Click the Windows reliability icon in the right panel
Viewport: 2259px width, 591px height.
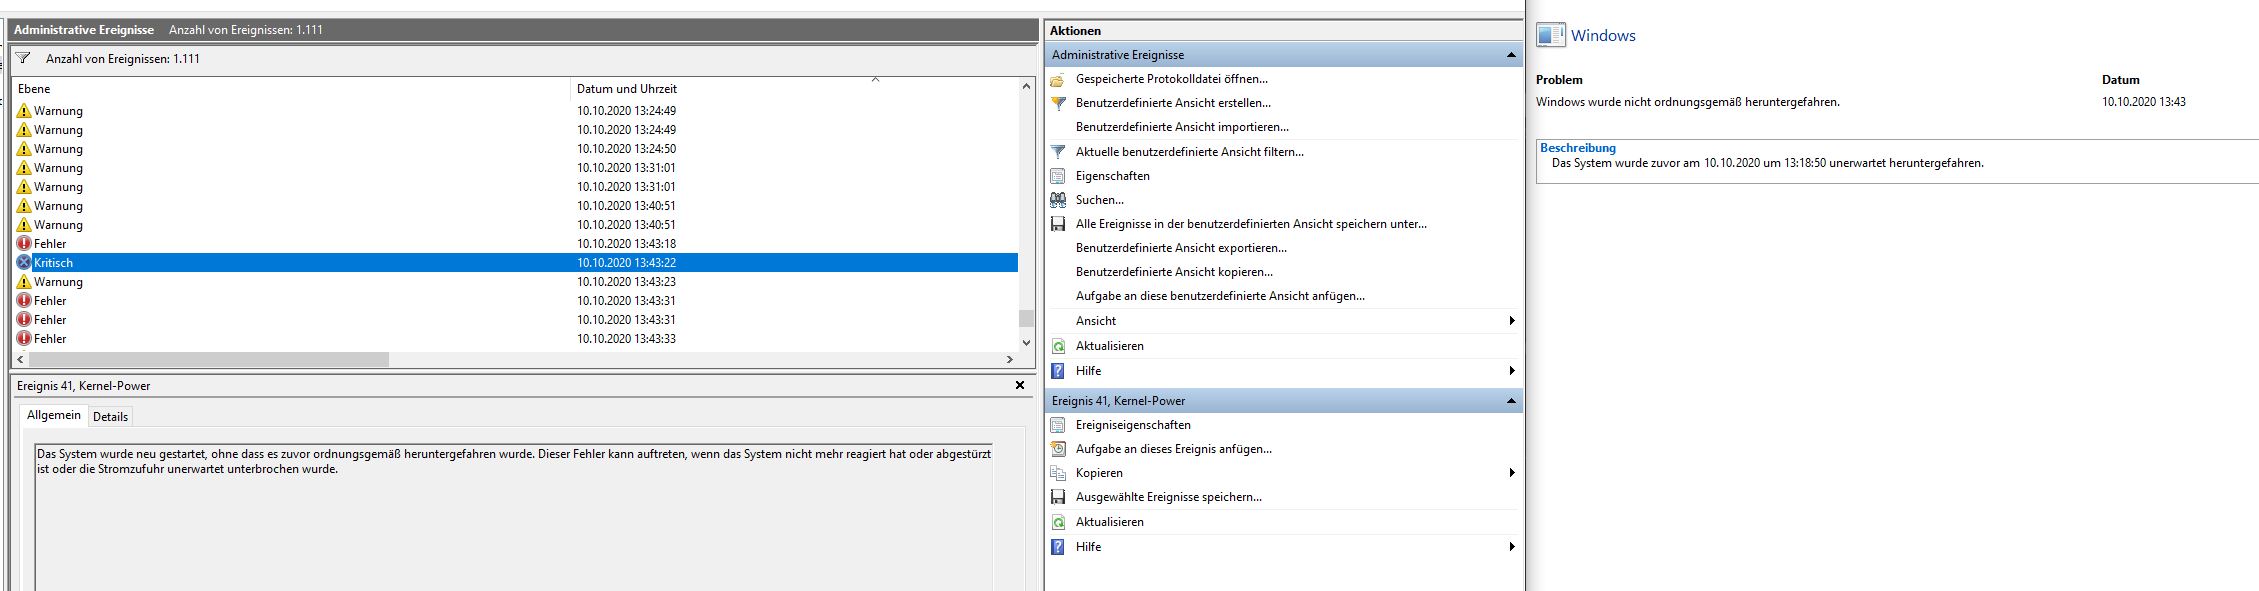[x=1551, y=36]
